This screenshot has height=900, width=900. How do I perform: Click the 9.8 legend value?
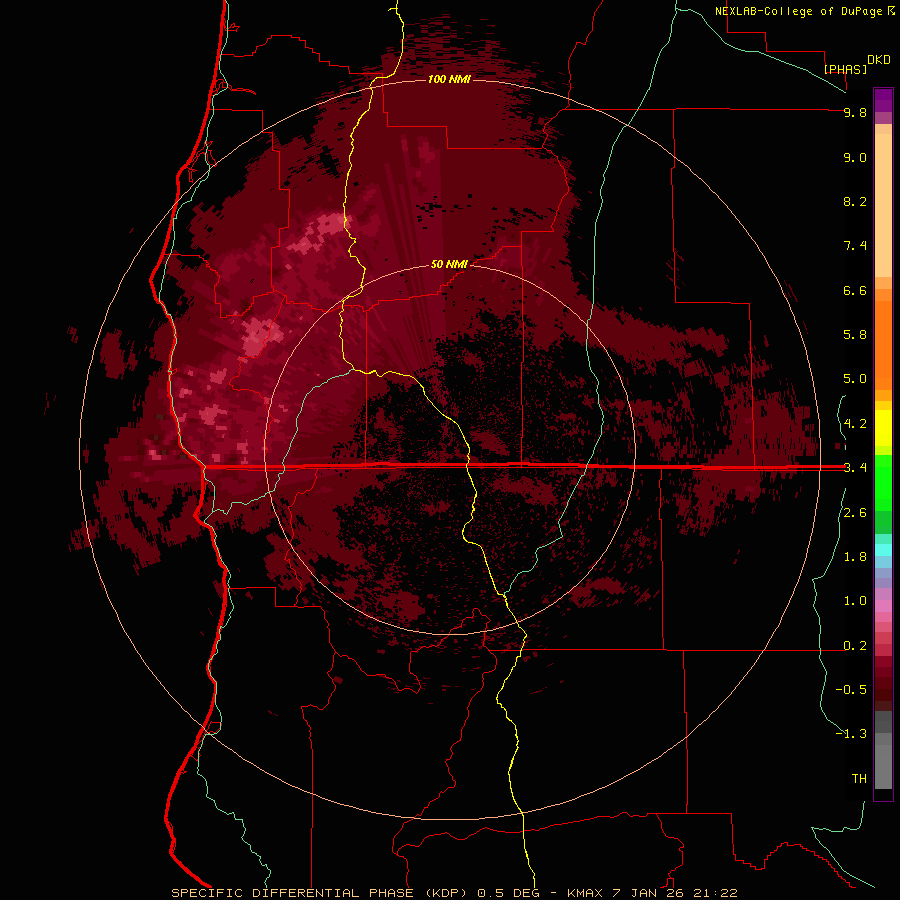click(x=855, y=112)
